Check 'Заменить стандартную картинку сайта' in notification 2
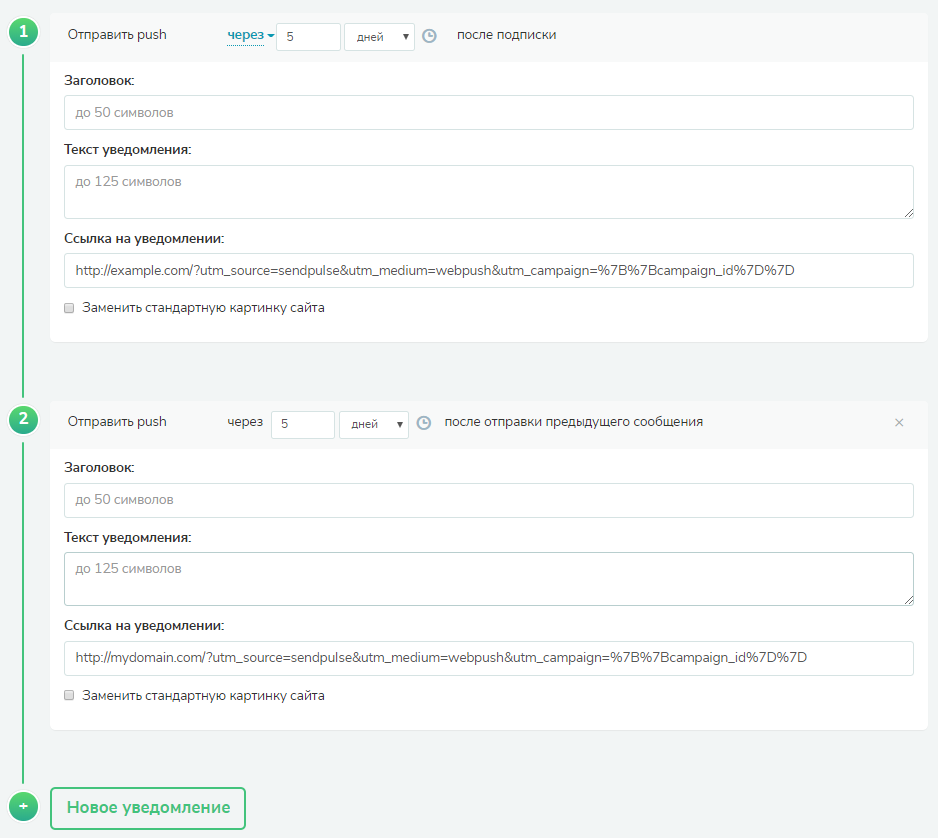The height and width of the screenshot is (838, 938). 69,695
